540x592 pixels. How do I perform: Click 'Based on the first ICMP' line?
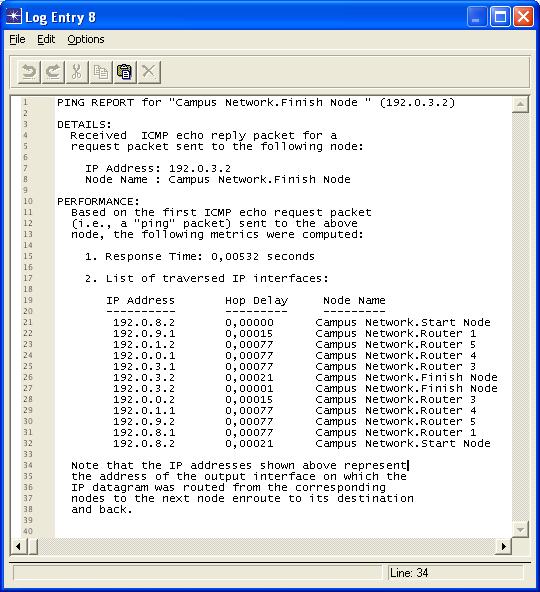click(x=221, y=212)
